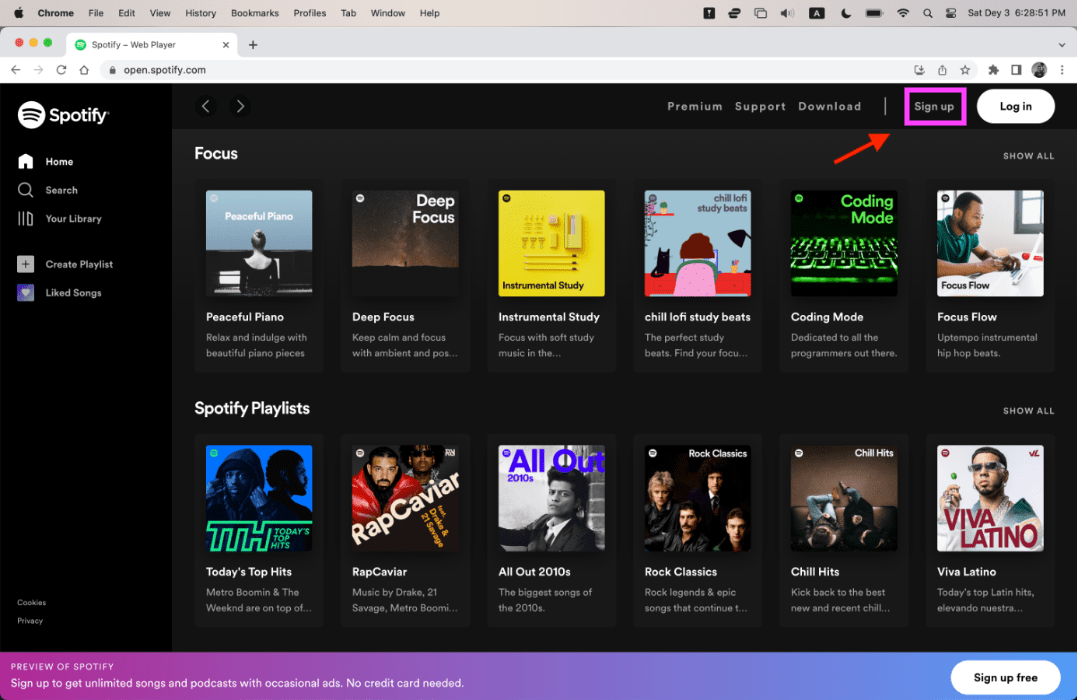Bookmark this page with star icon

point(965,70)
